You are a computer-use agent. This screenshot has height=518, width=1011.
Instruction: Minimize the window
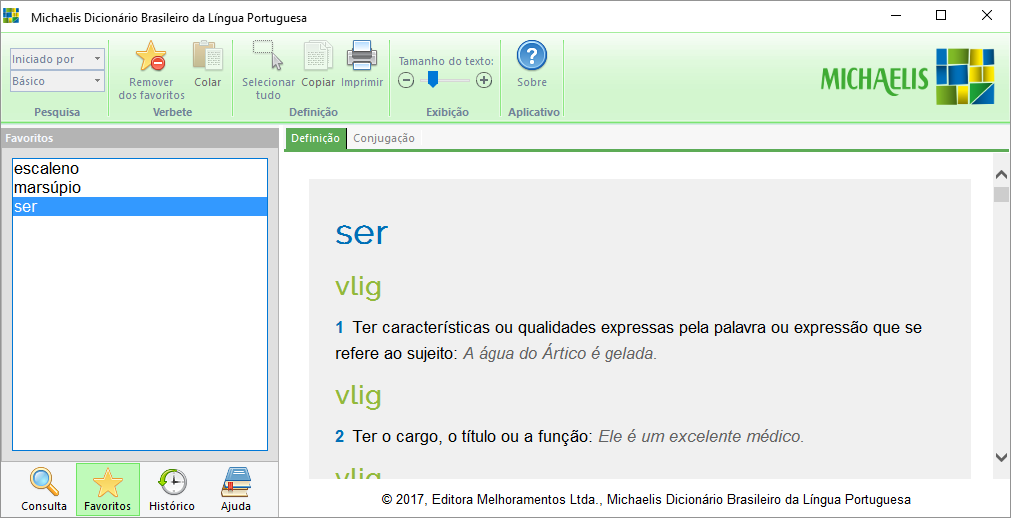pos(896,15)
